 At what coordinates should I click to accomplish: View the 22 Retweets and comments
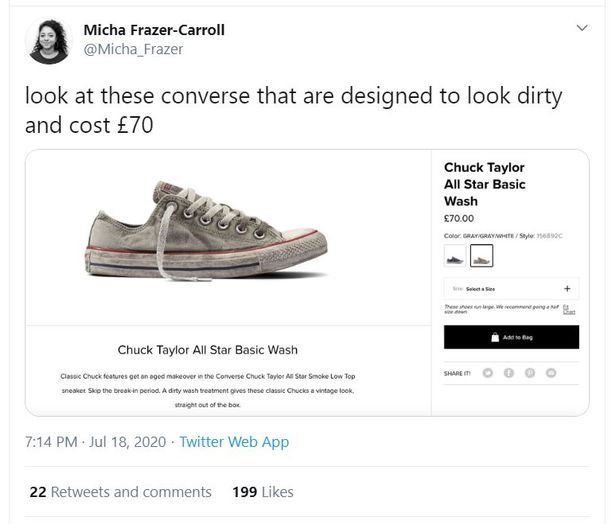(x=119, y=492)
